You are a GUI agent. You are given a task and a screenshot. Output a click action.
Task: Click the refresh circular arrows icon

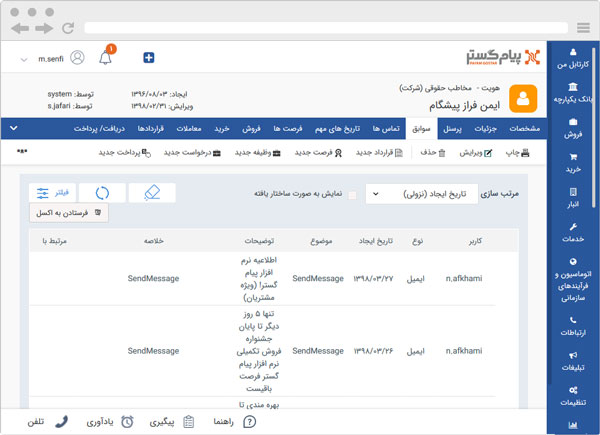click(x=101, y=193)
